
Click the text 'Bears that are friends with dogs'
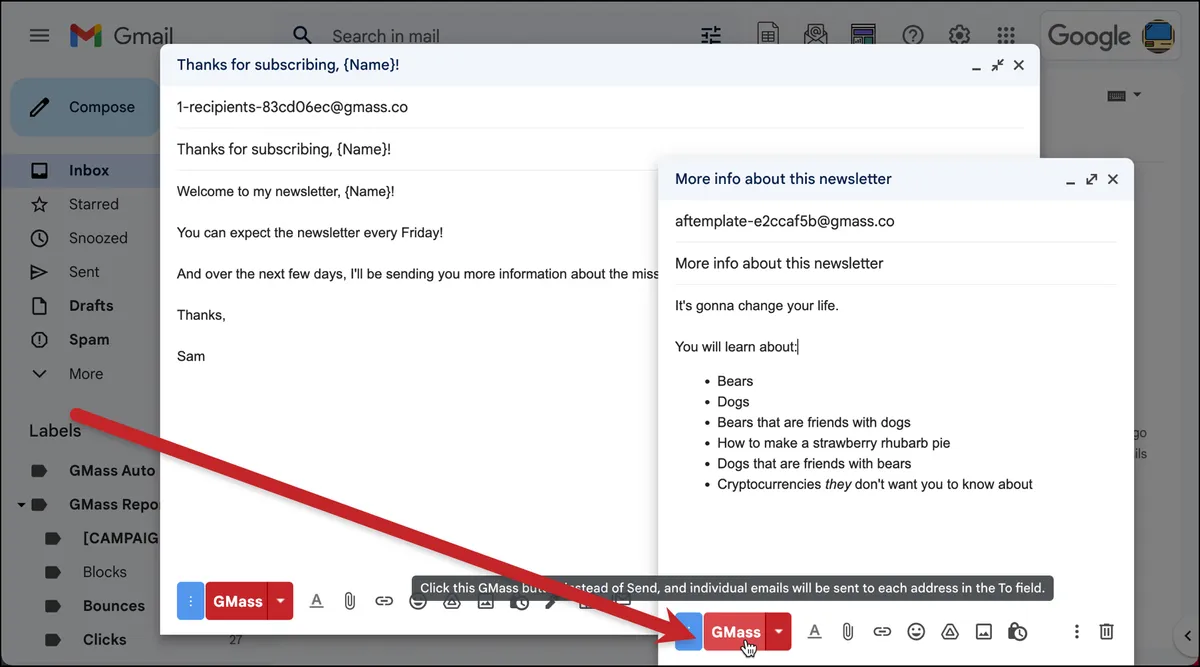pyautogui.click(x=814, y=422)
